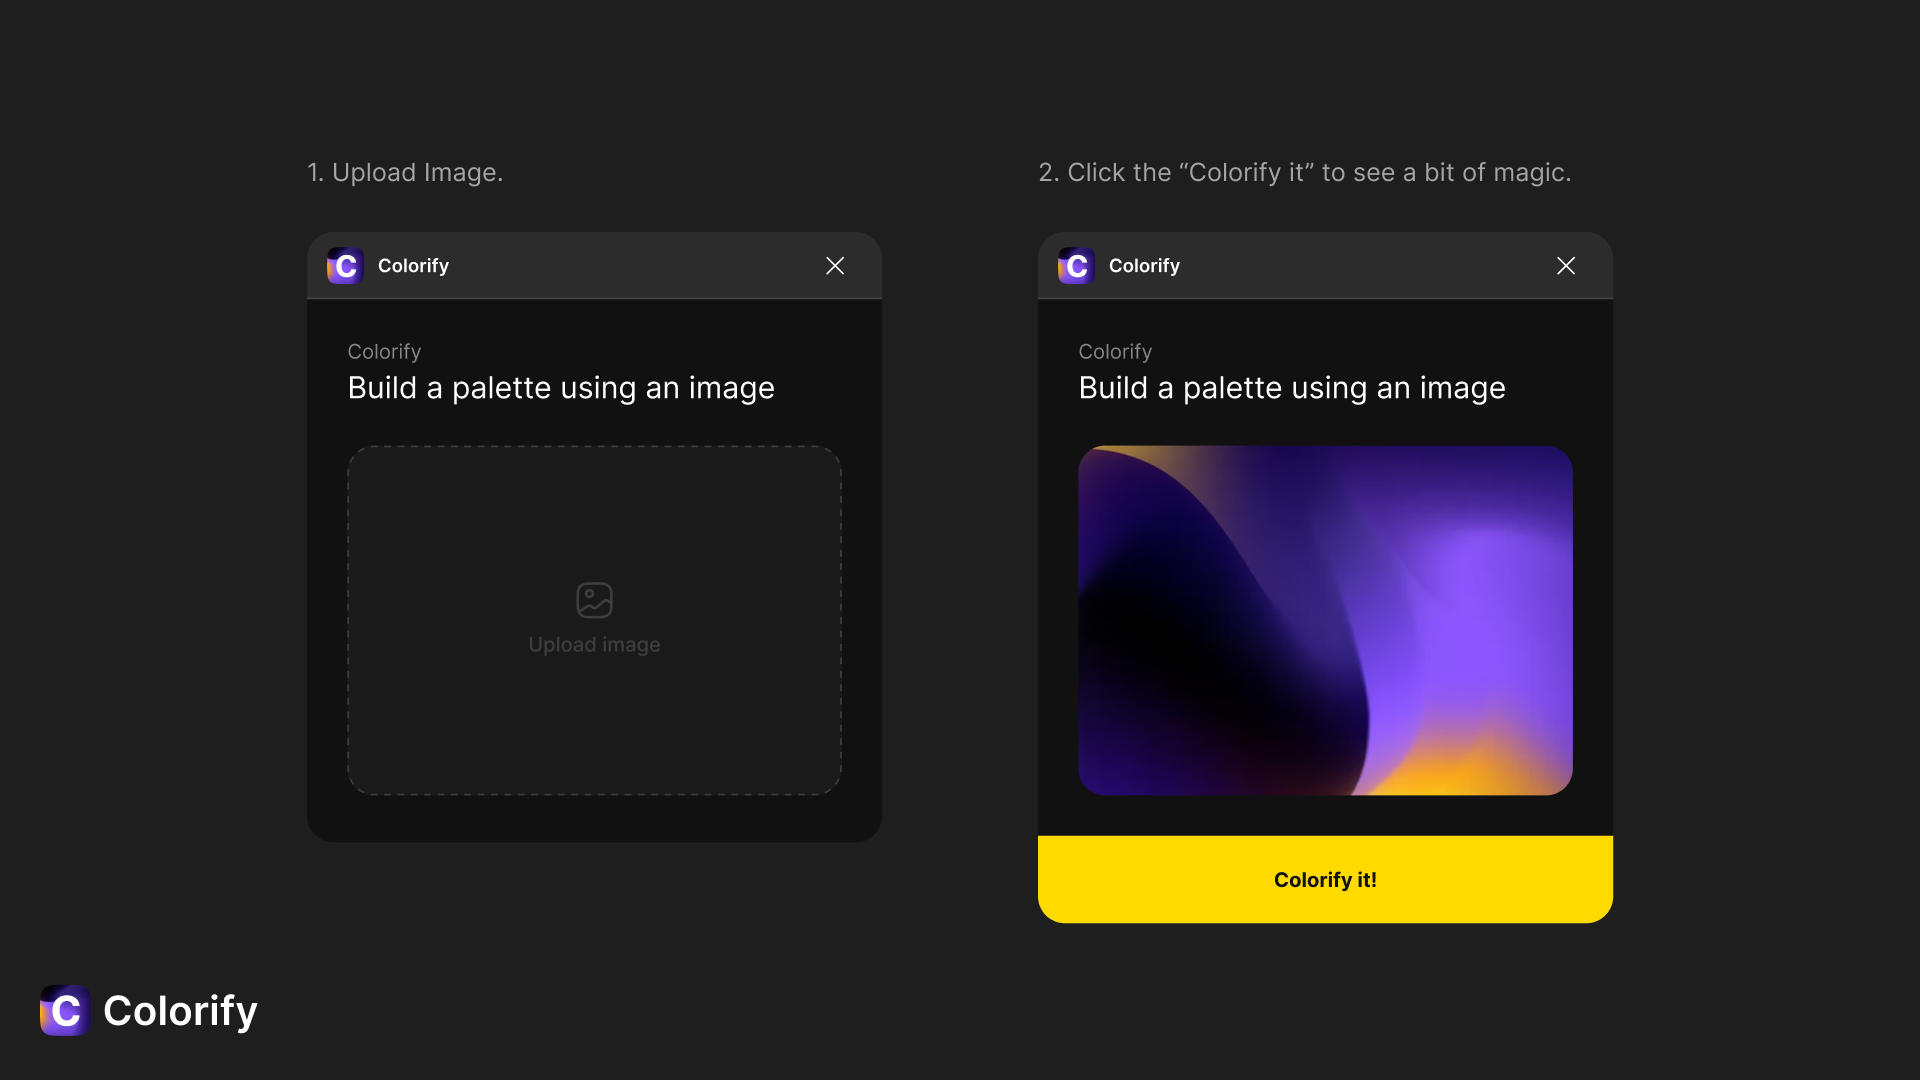The width and height of the screenshot is (1920, 1080).
Task: Click the Build a palette heading on the left panel
Action: [561, 388]
